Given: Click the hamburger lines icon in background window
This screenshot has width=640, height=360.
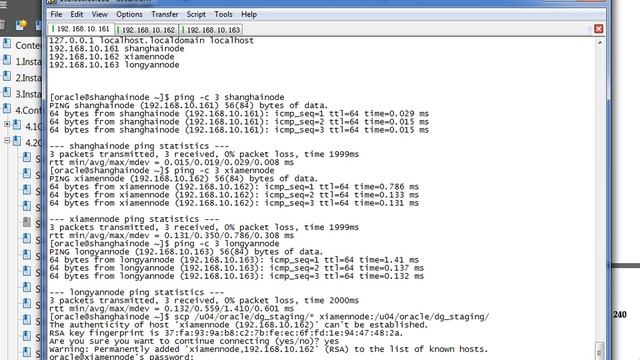Looking at the screenshot, I should (x=4, y=4).
